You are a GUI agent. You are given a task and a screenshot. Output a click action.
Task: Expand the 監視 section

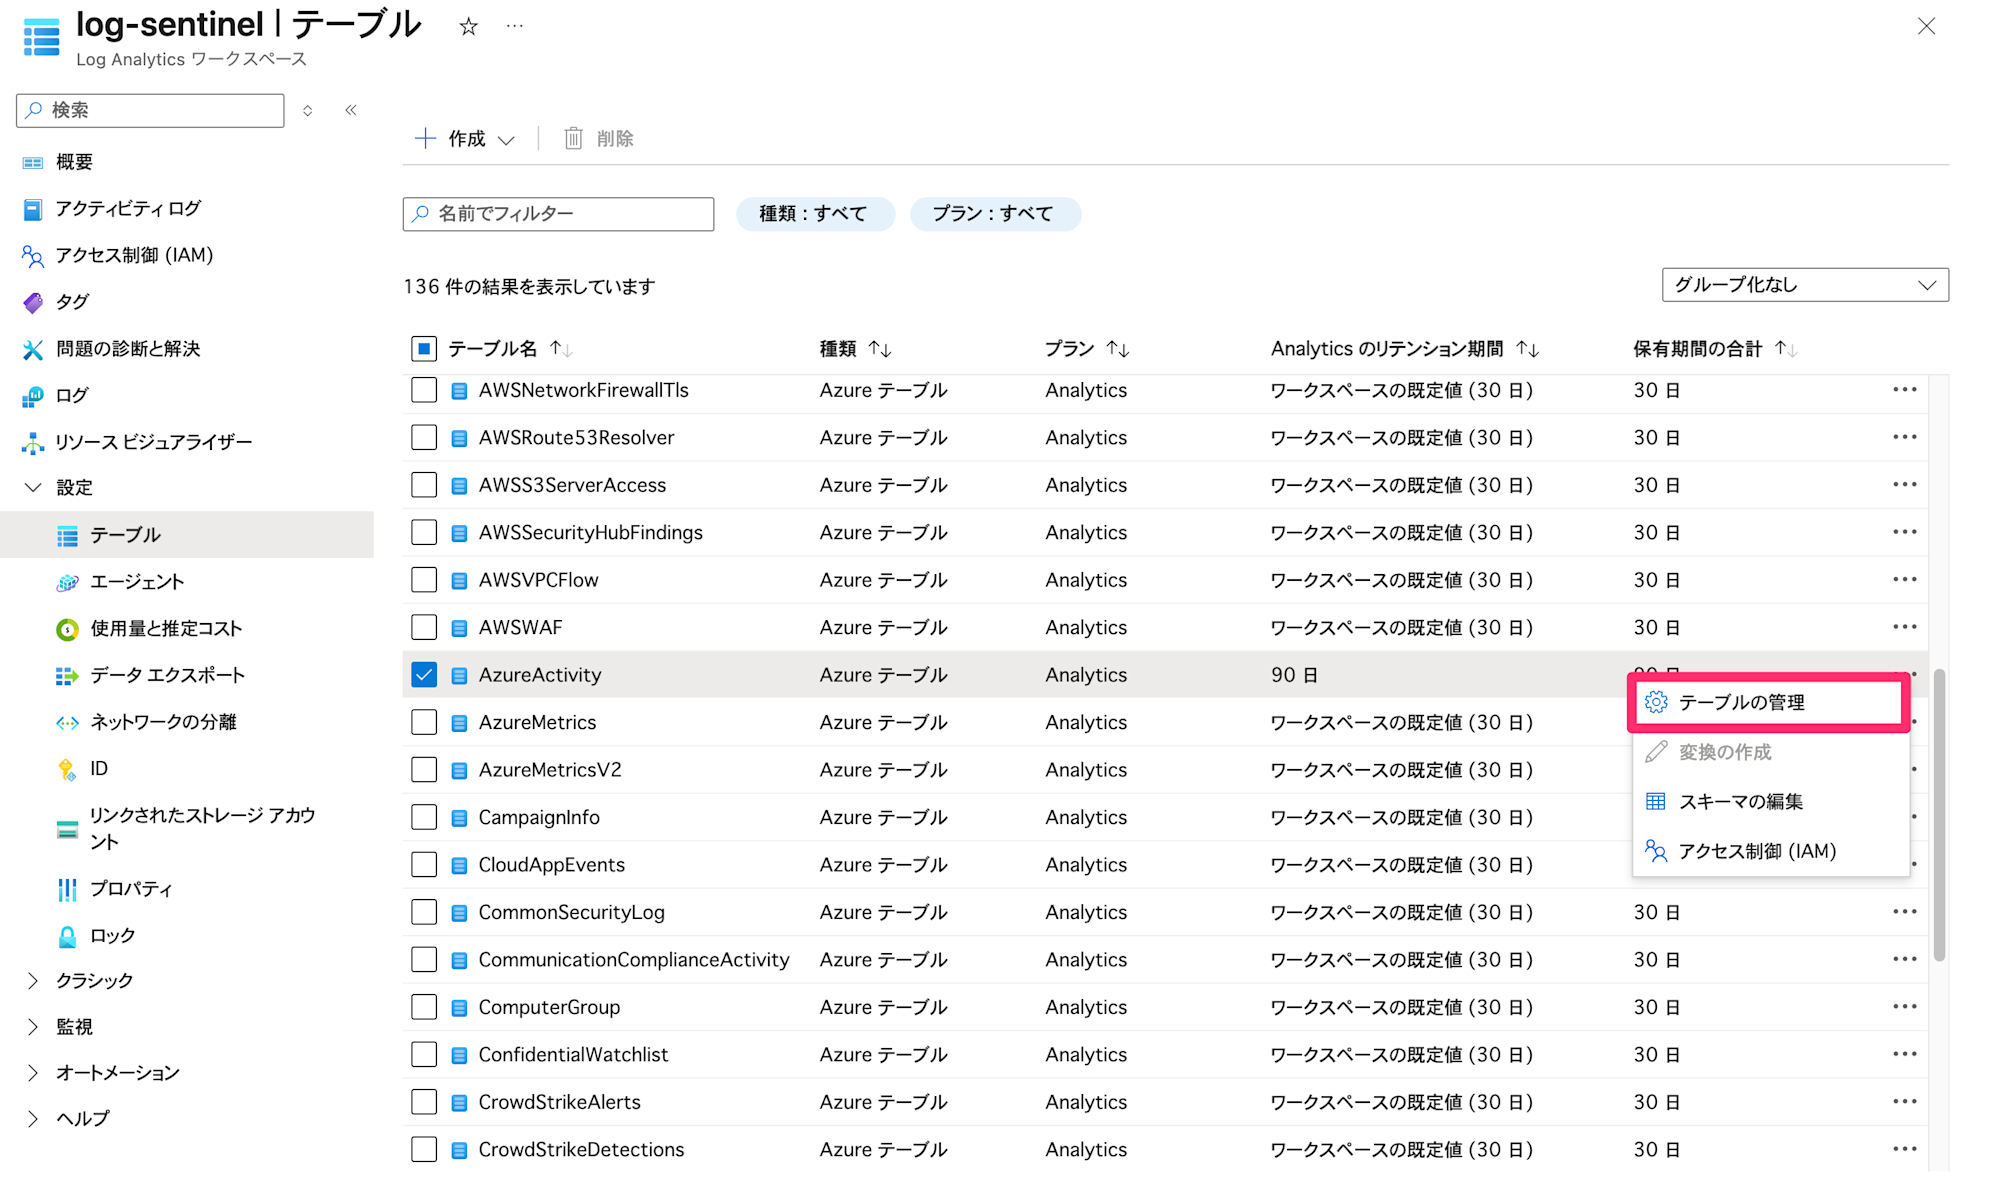33,1027
